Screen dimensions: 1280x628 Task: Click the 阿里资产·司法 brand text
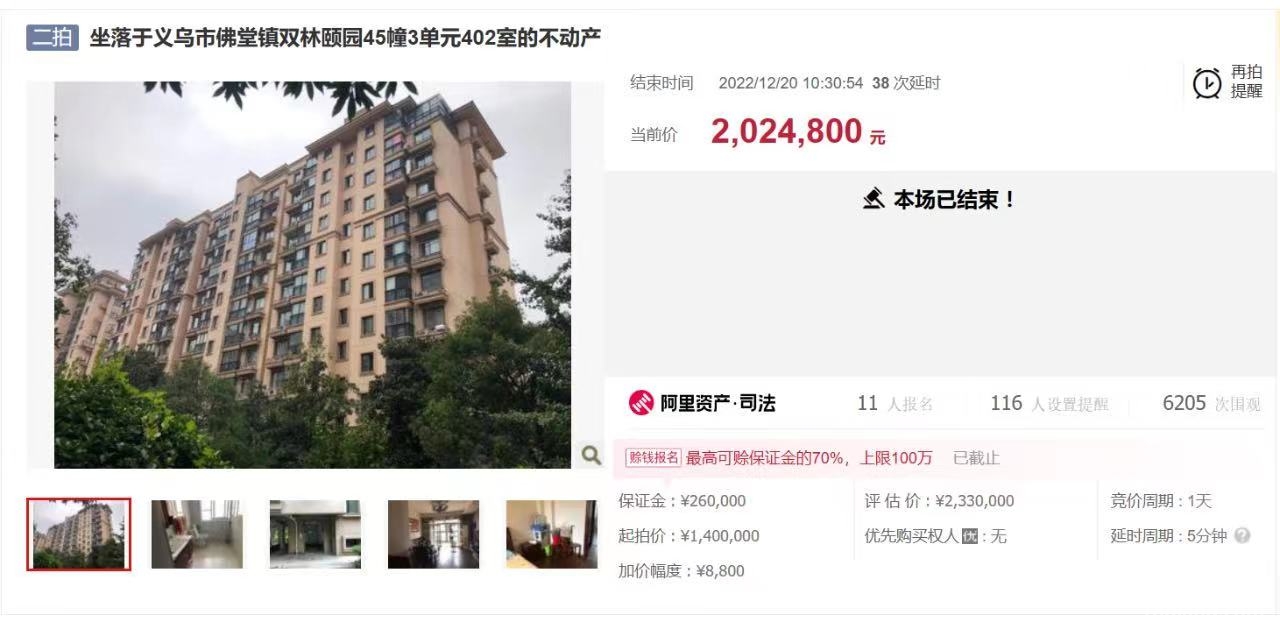(x=717, y=403)
